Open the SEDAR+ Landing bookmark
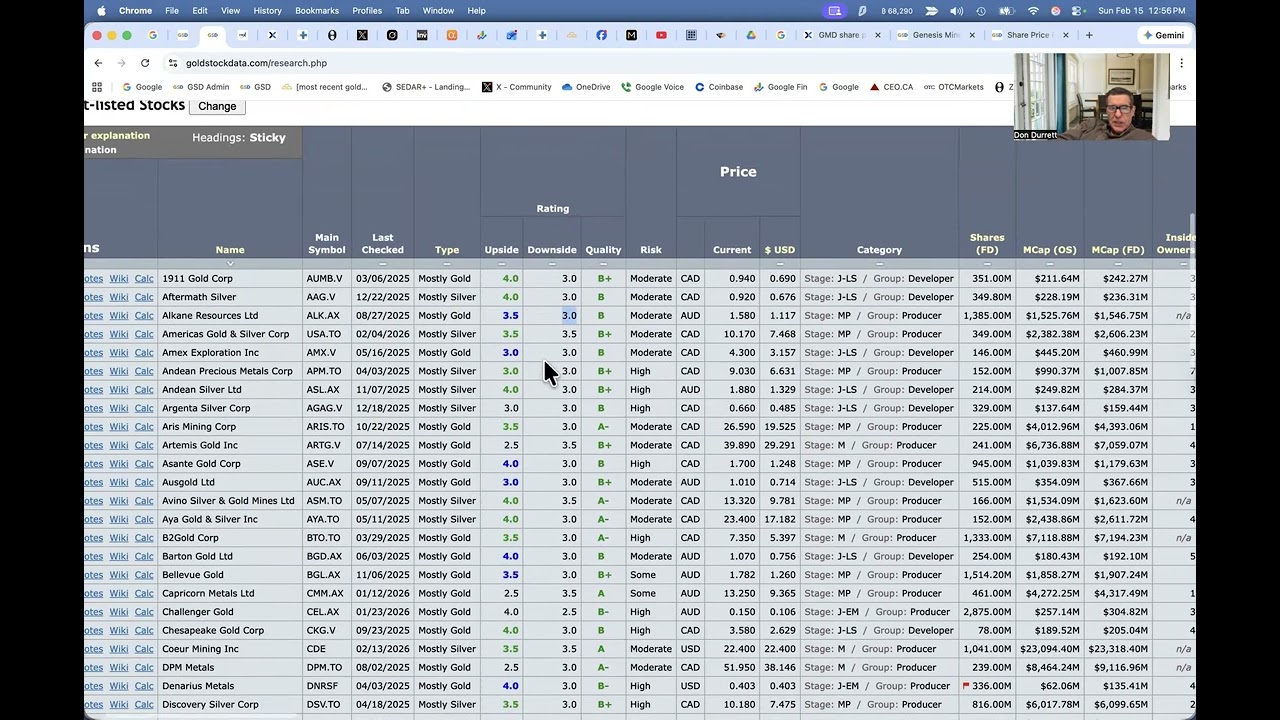The width and height of the screenshot is (1280, 720). pos(425,87)
